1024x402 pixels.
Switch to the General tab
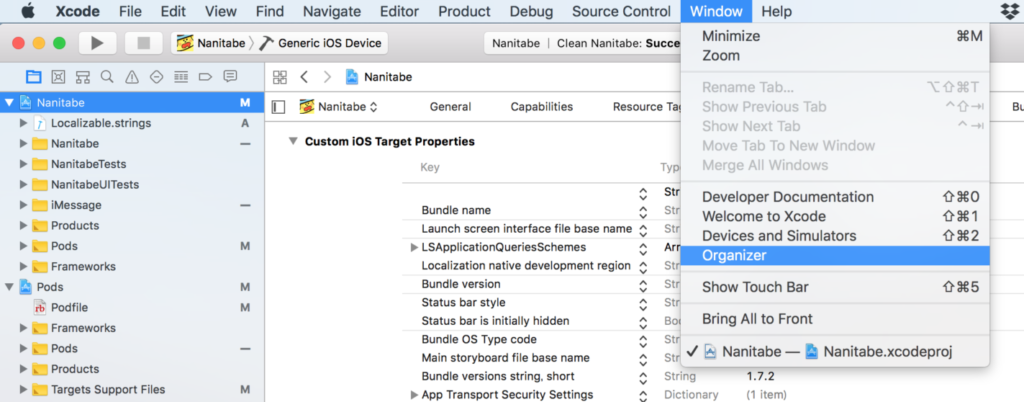tap(451, 107)
